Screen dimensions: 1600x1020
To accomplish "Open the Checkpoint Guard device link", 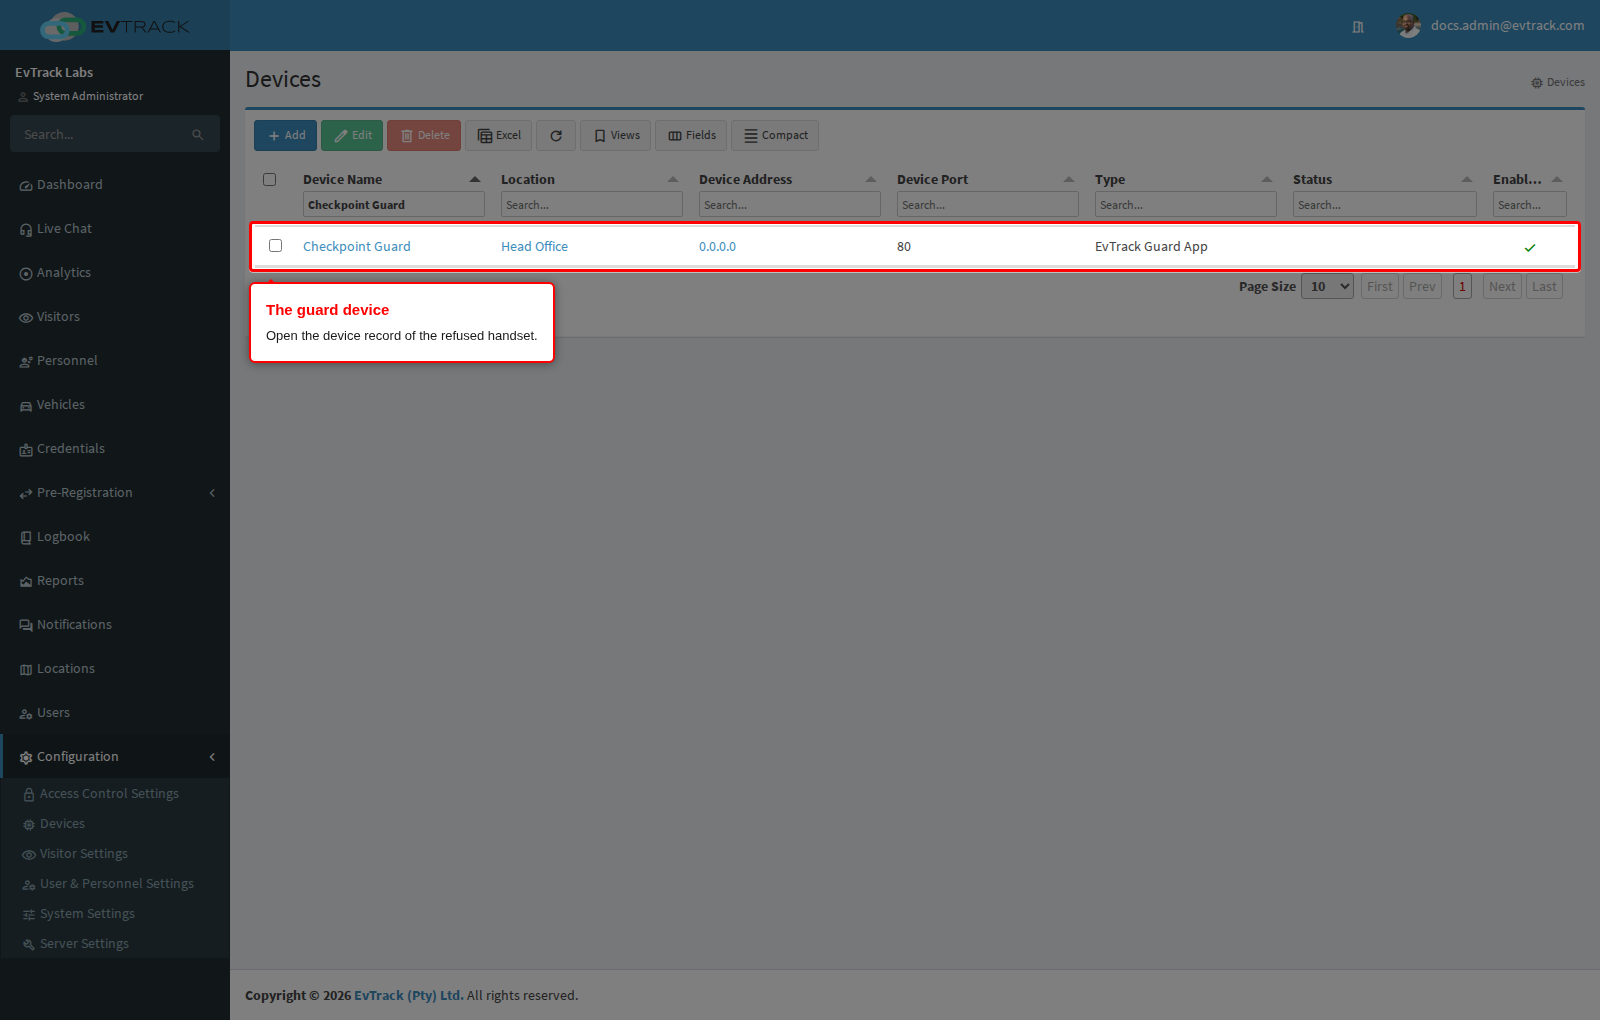I will 357,247.
